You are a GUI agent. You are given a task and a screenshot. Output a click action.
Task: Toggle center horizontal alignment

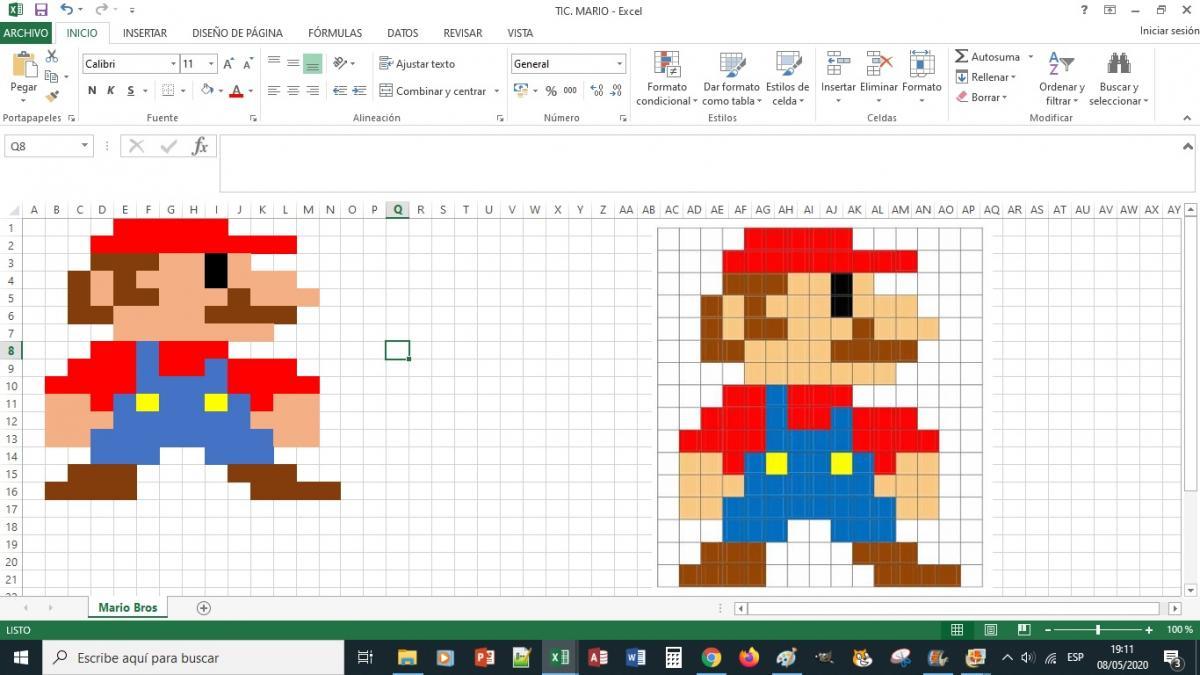point(293,90)
